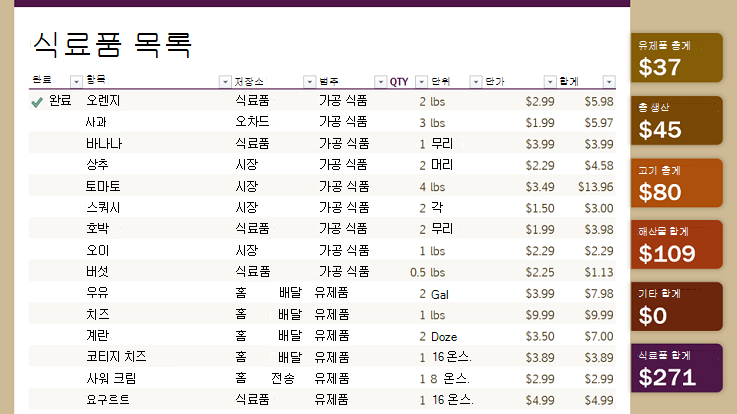Click the $1.50 unit price for 스쿼시
The width and height of the screenshot is (737, 414).
click(x=540, y=208)
